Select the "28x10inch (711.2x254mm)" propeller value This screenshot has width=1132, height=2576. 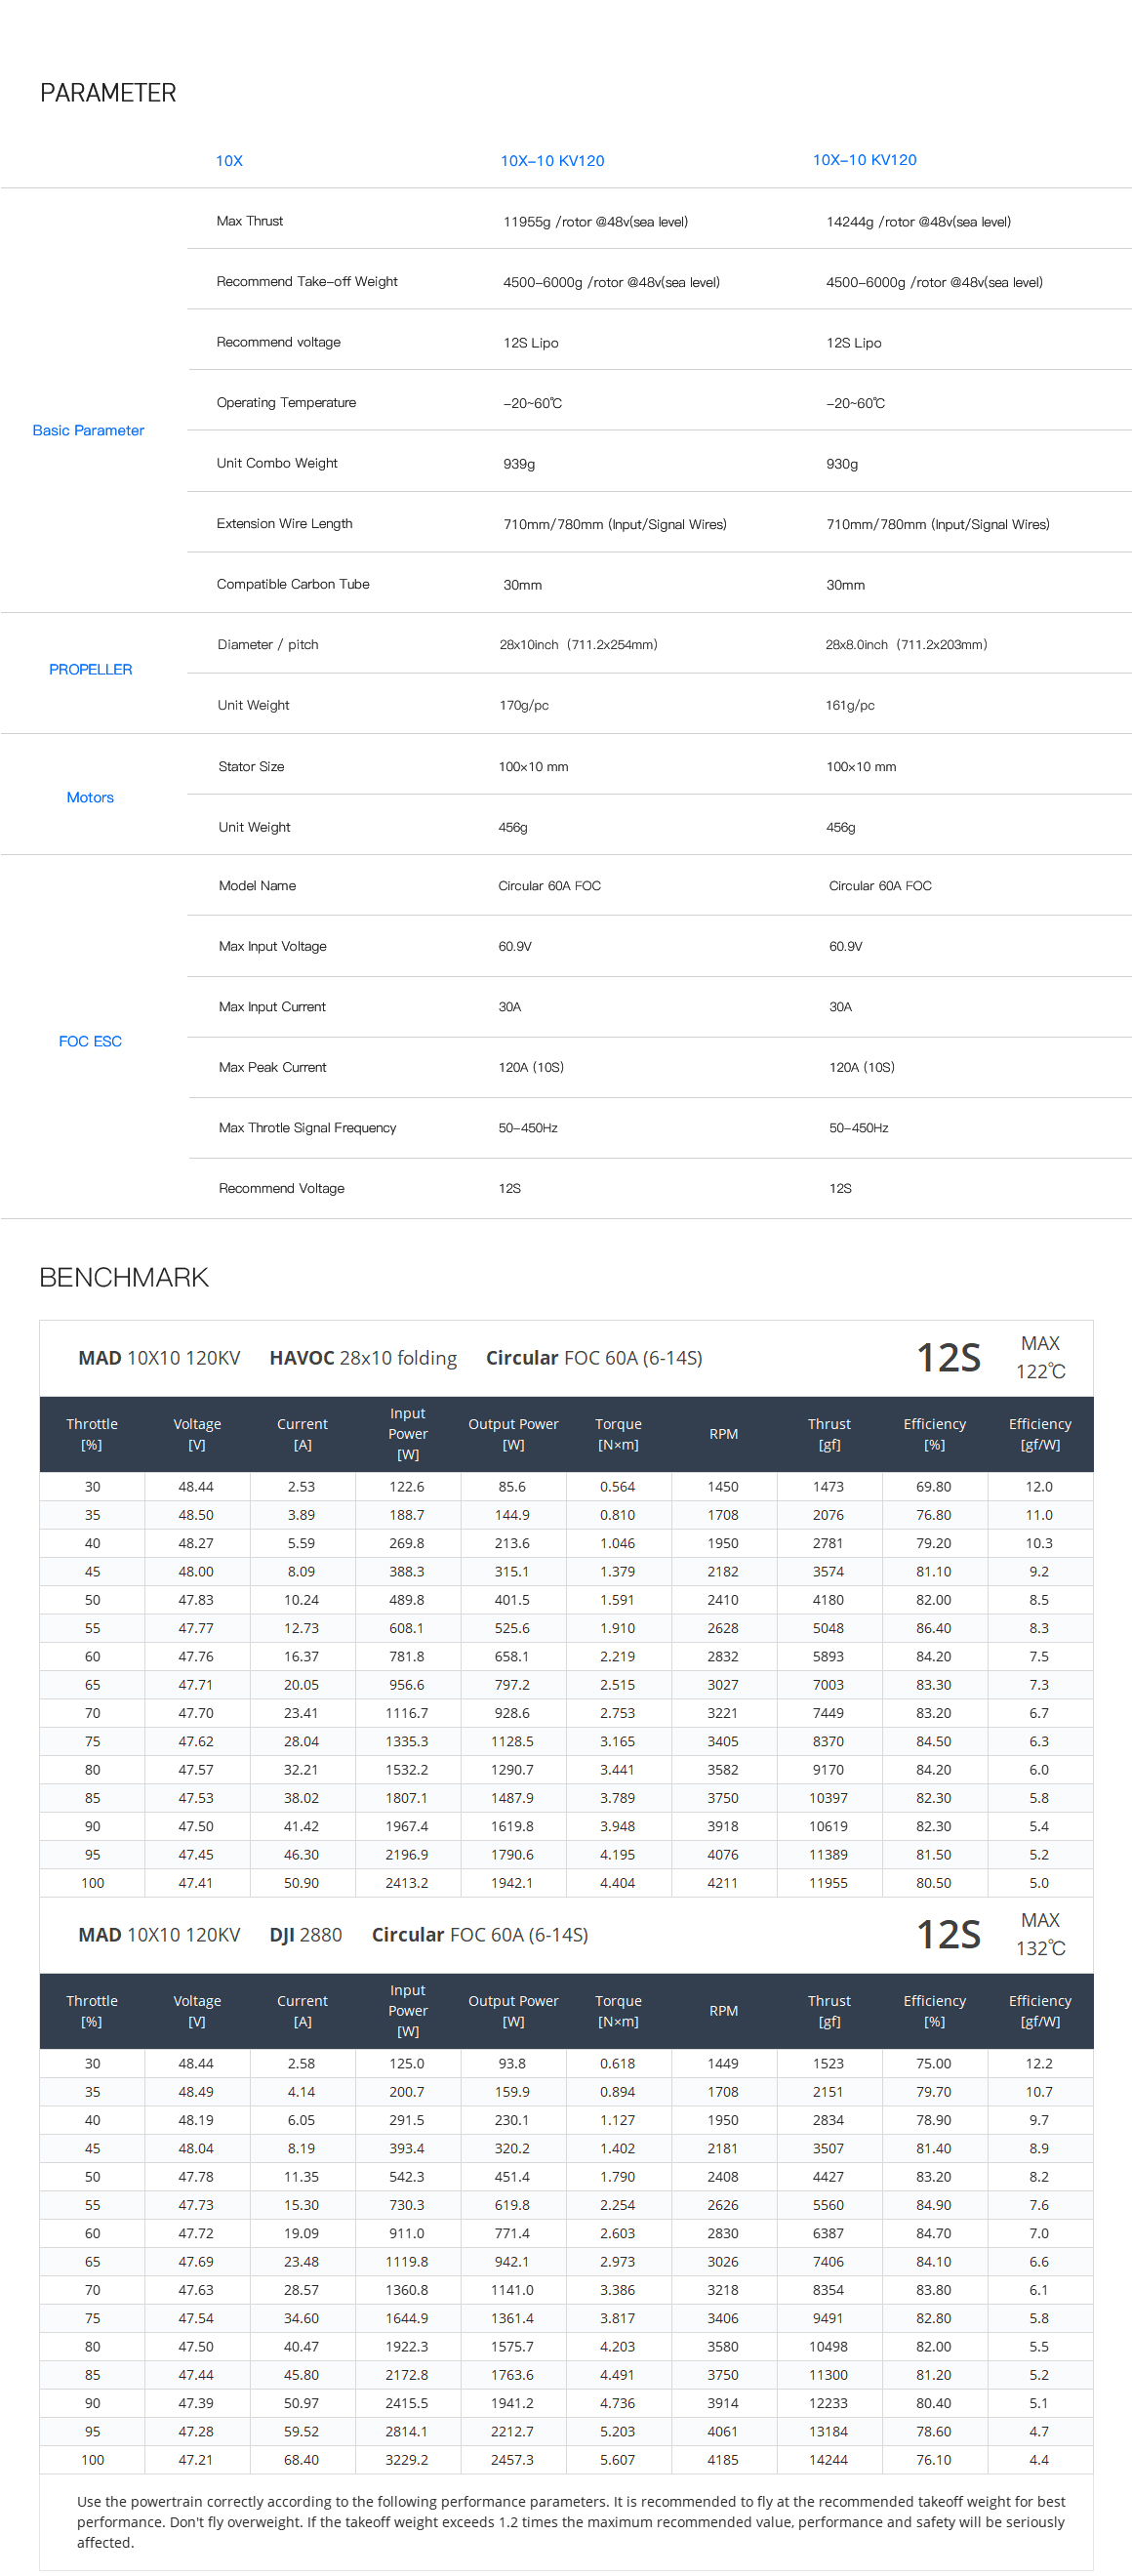[x=578, y=645]
